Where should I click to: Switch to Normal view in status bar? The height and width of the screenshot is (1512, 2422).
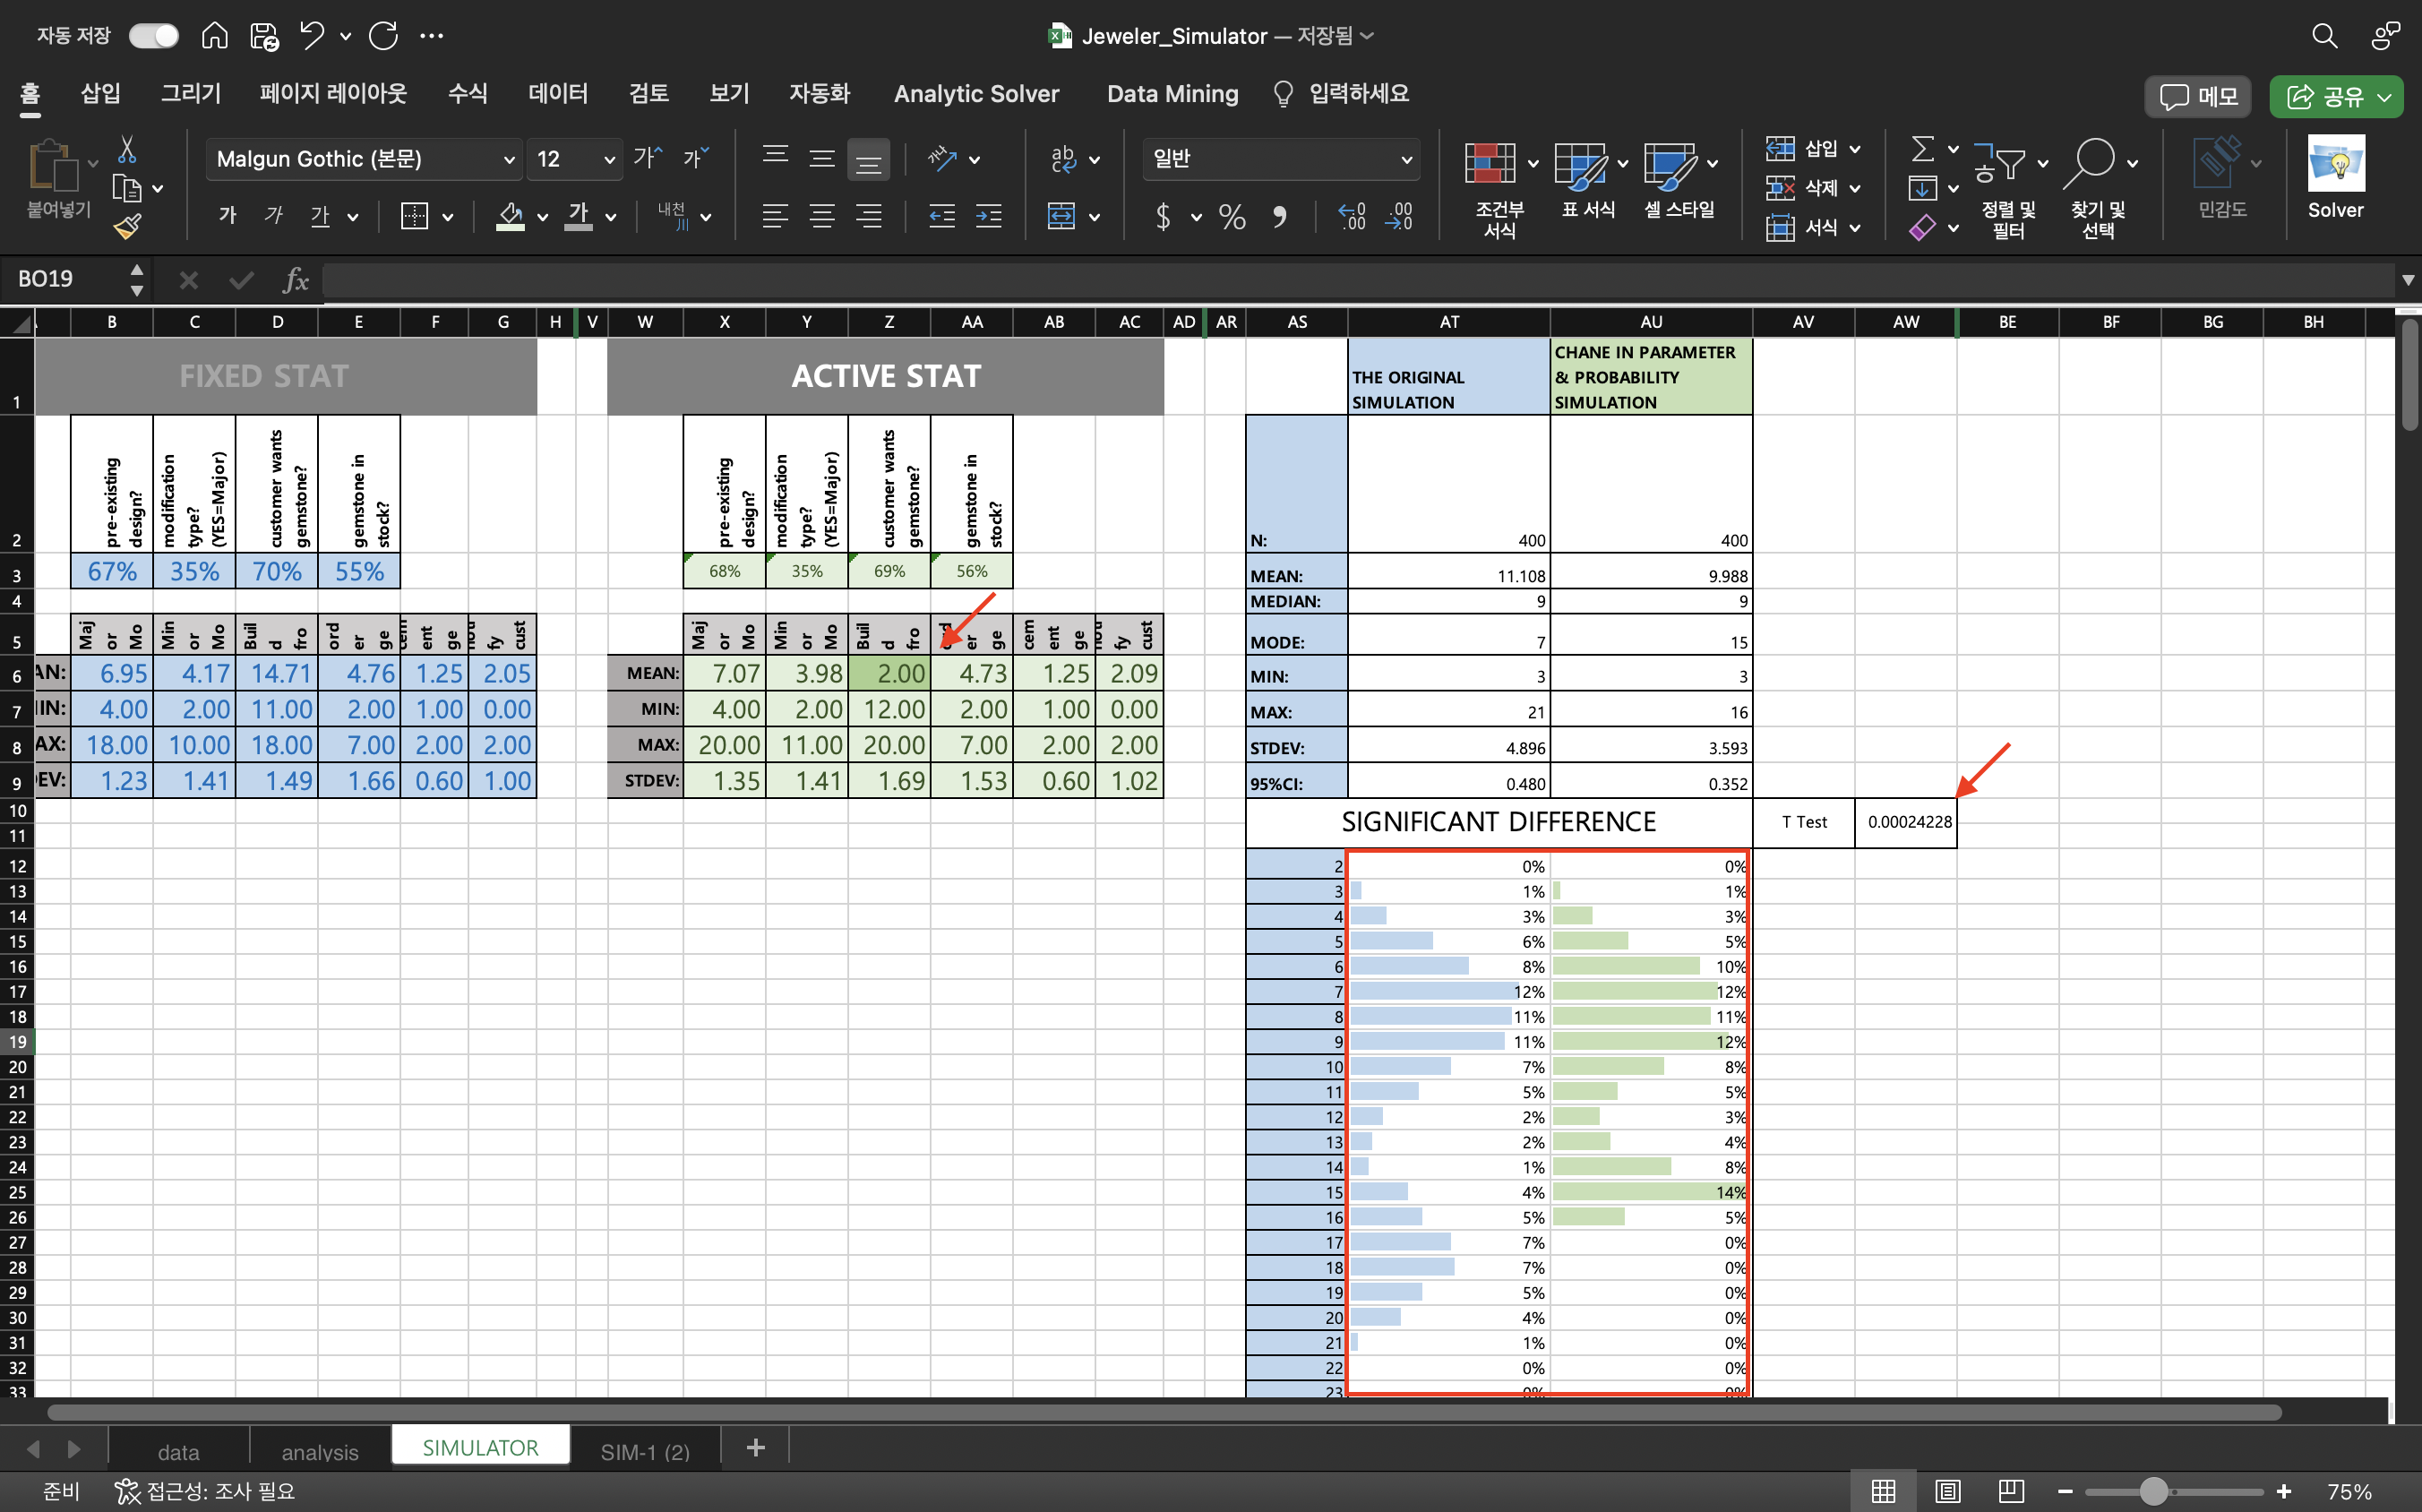1884,1491
